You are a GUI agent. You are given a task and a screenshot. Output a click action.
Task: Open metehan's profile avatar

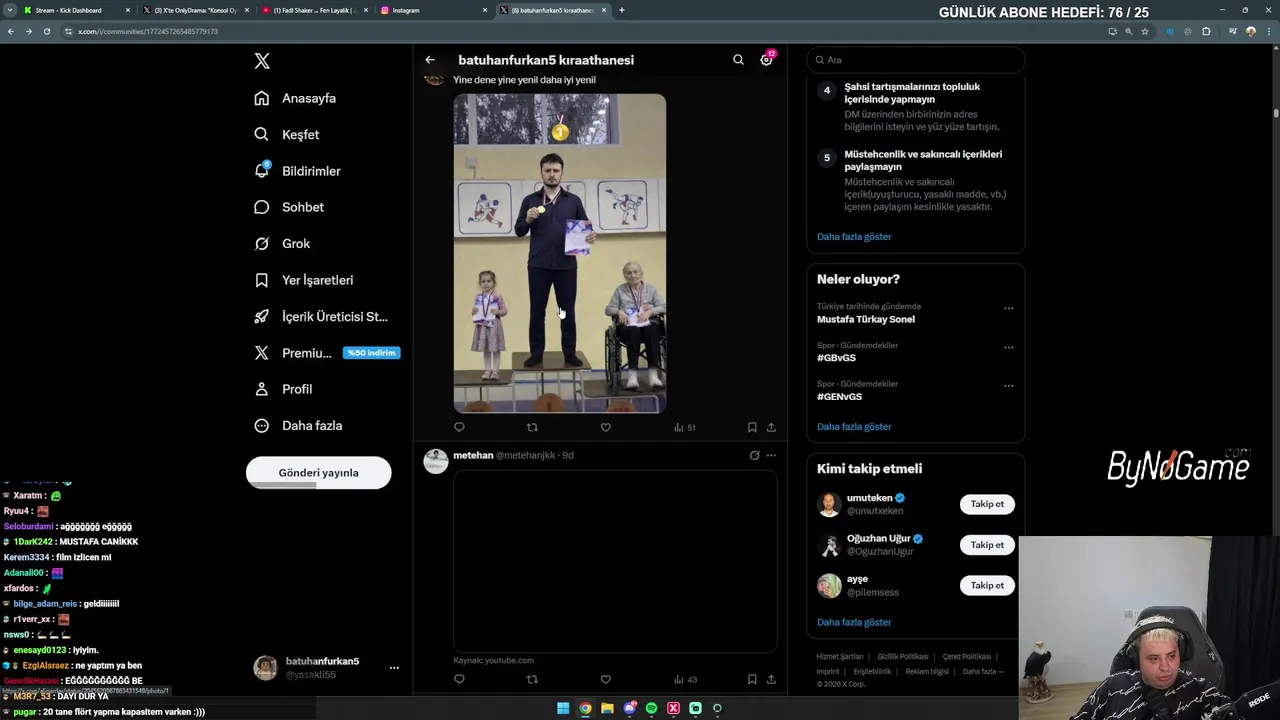pyautogui.click(x=436, y=461)
